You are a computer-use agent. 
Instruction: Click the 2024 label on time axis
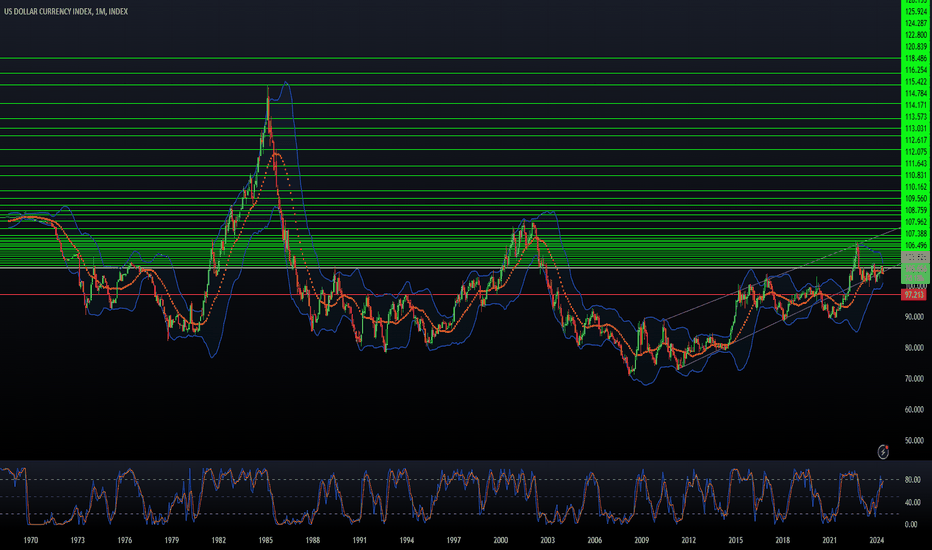pyautogui.click(x=877, y=540)
